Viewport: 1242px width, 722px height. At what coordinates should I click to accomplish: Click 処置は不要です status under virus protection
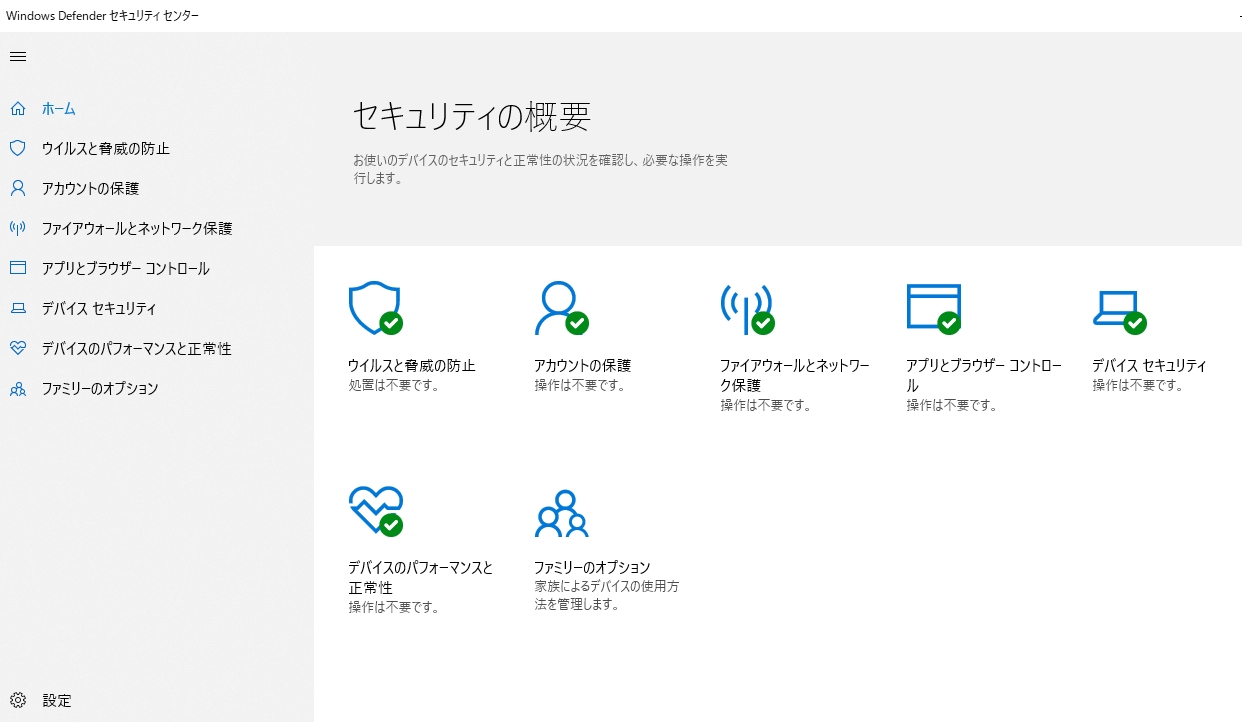[x=394, y=385]
